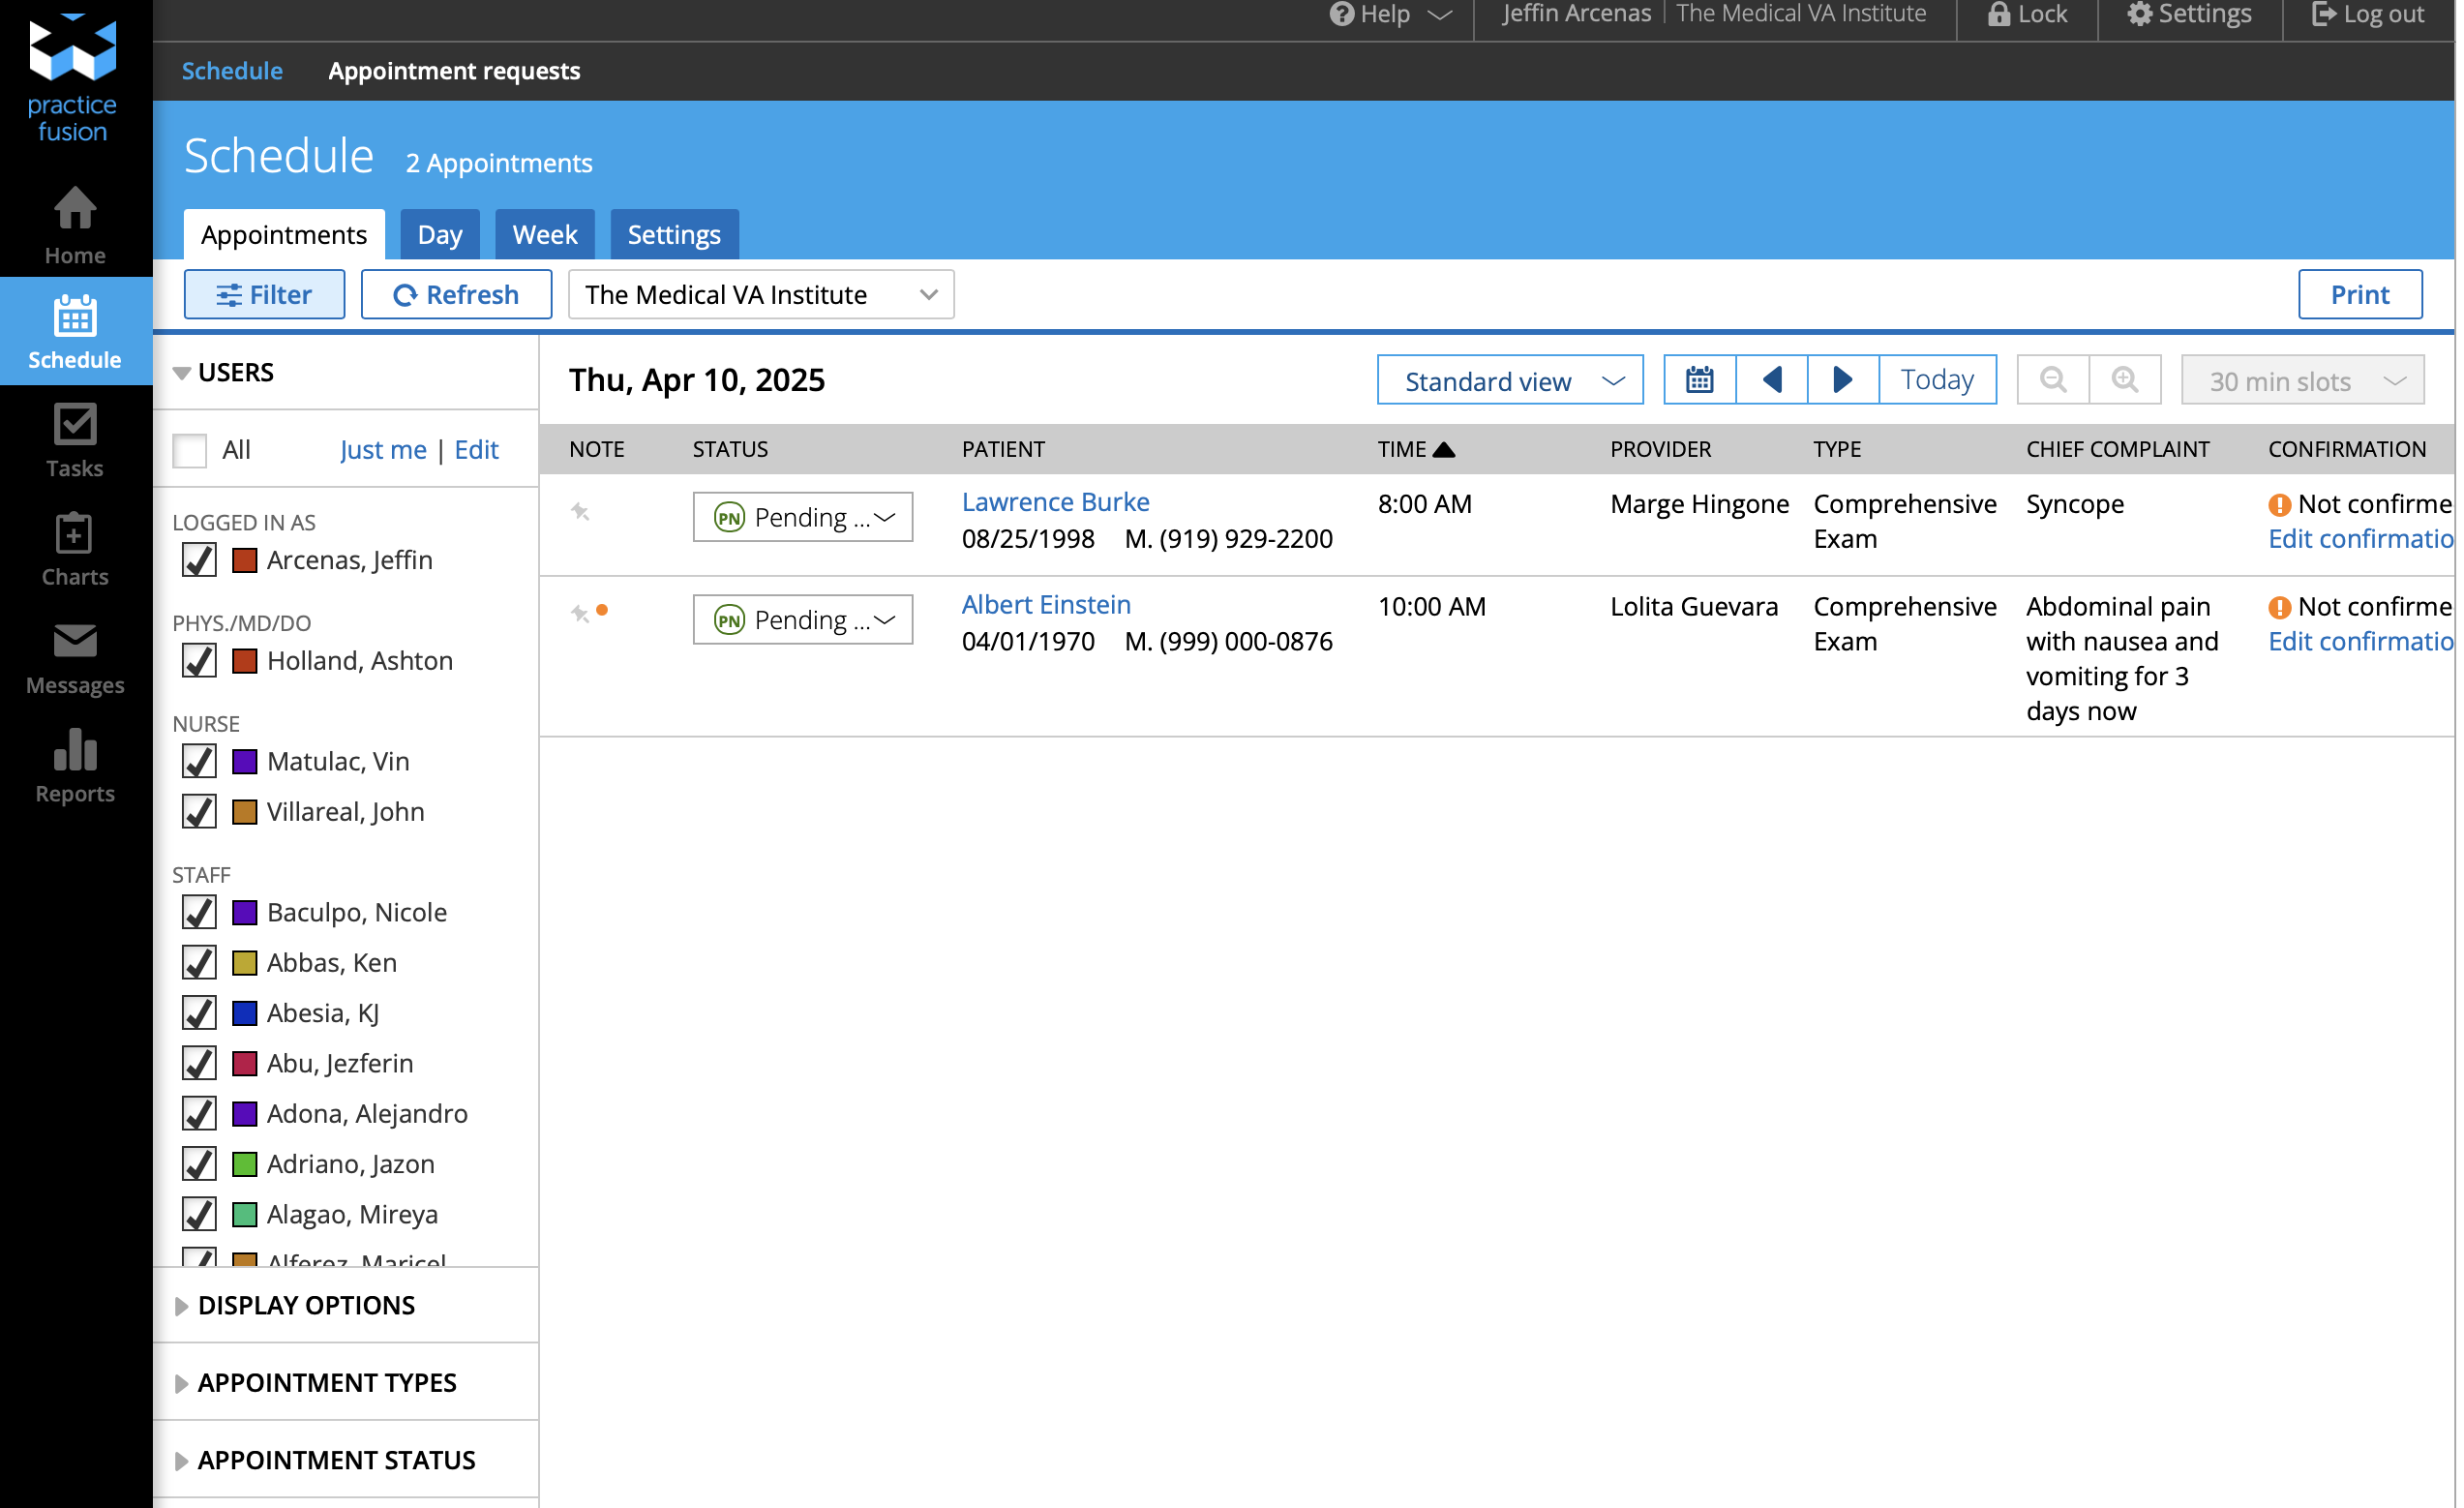This screenshot has height=1508, width=2464.
Task: Open the Appointment requests menu item
Action: [x=454, y=71]
